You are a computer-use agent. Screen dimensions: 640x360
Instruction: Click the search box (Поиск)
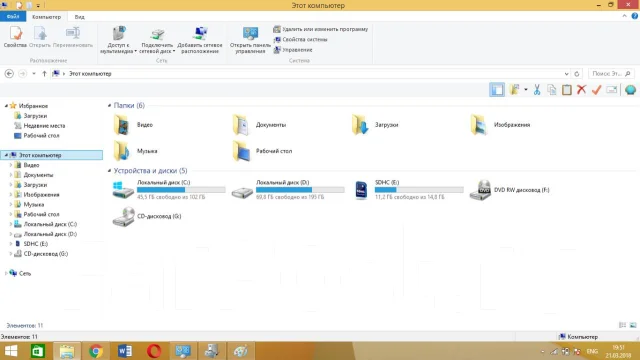(x=611, y=74)
